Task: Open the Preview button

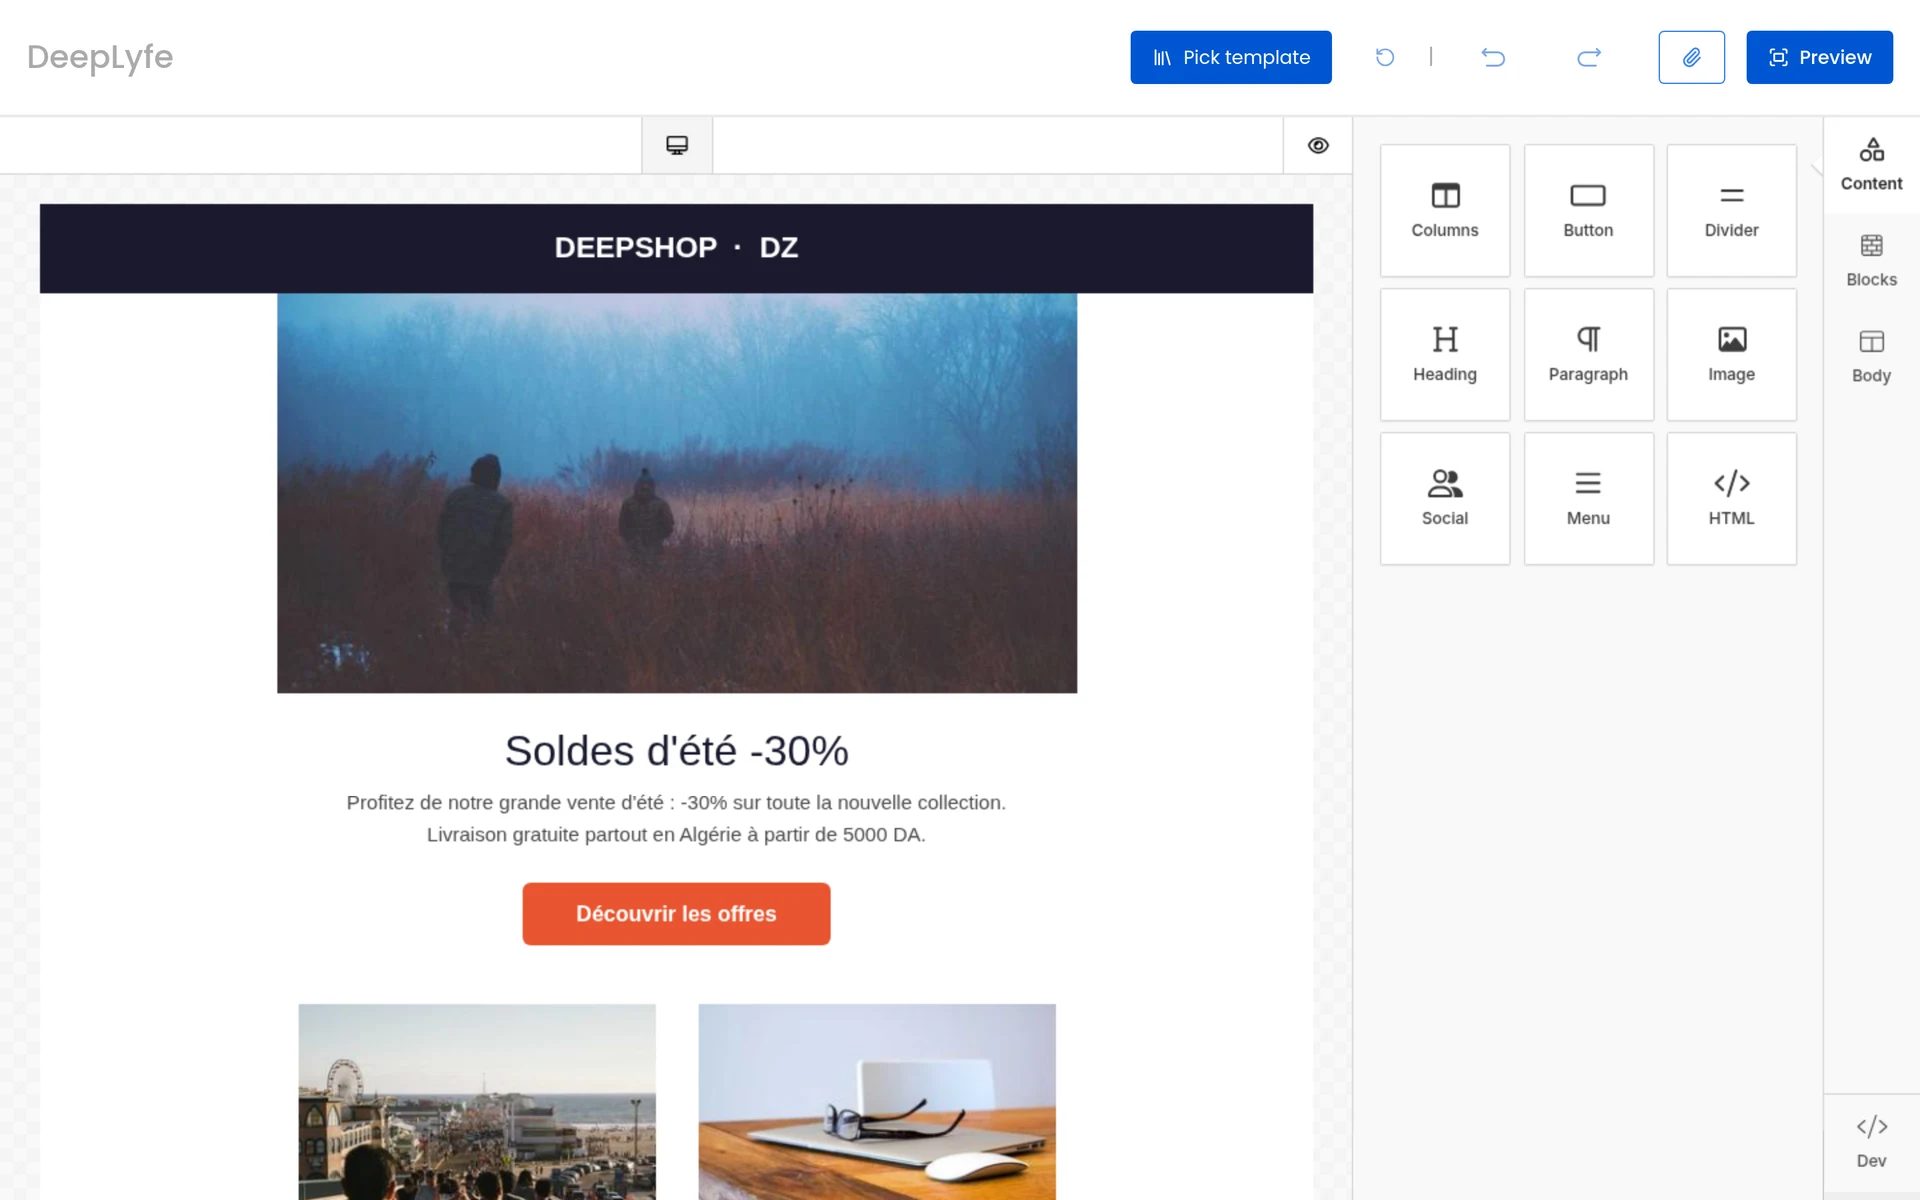Action: 1818,57
